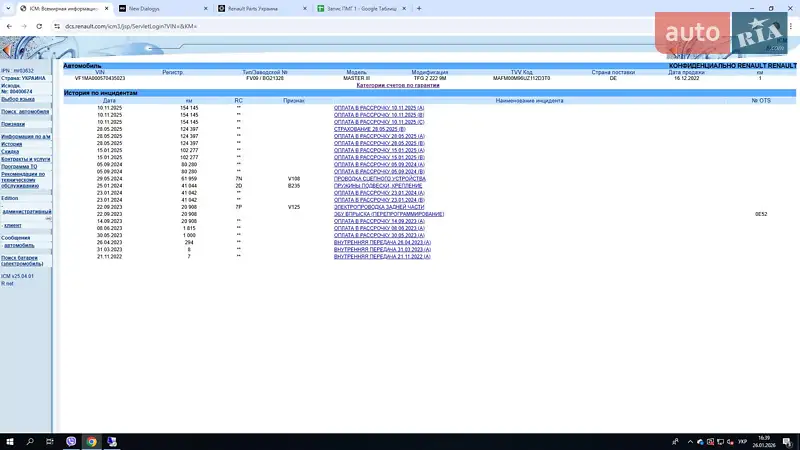Image resolution: width=800 pixels, height=450 pixels.
Task: Select Выбор языка in sidebar
Action: pos(18,99)
